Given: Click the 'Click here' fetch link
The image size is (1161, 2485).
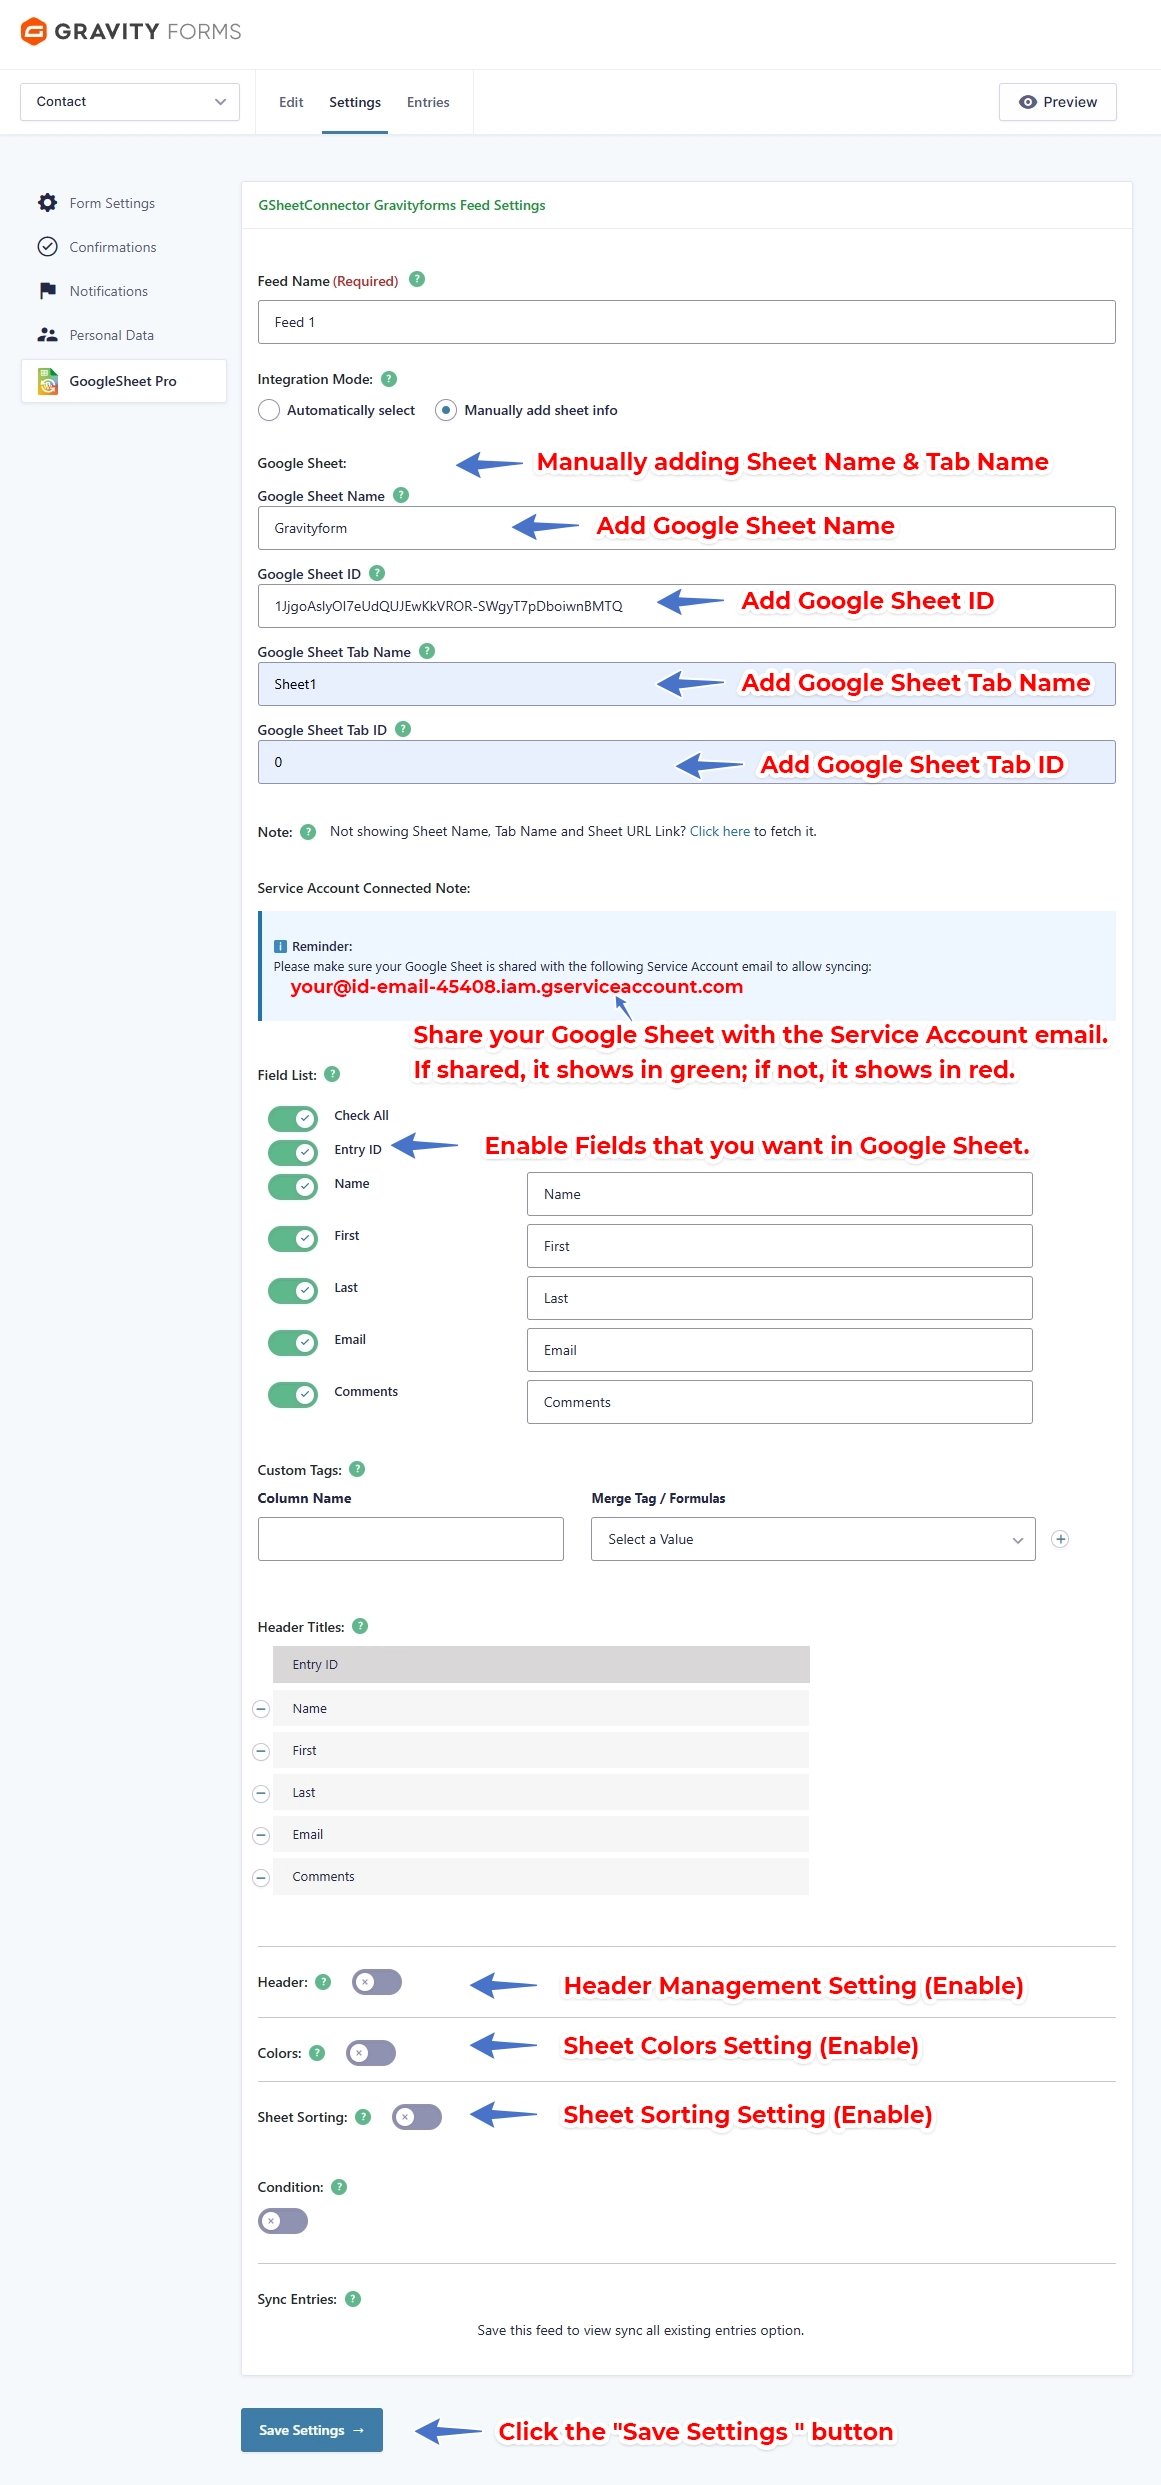Looking at the screenshot, I should coord(719,831).
